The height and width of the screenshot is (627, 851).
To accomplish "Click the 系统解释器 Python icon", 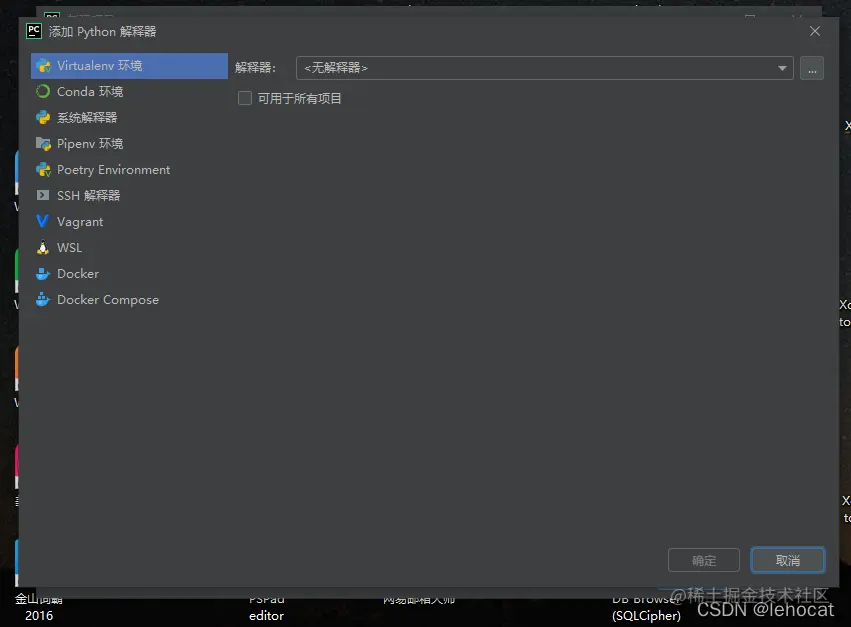I will 43,117.
